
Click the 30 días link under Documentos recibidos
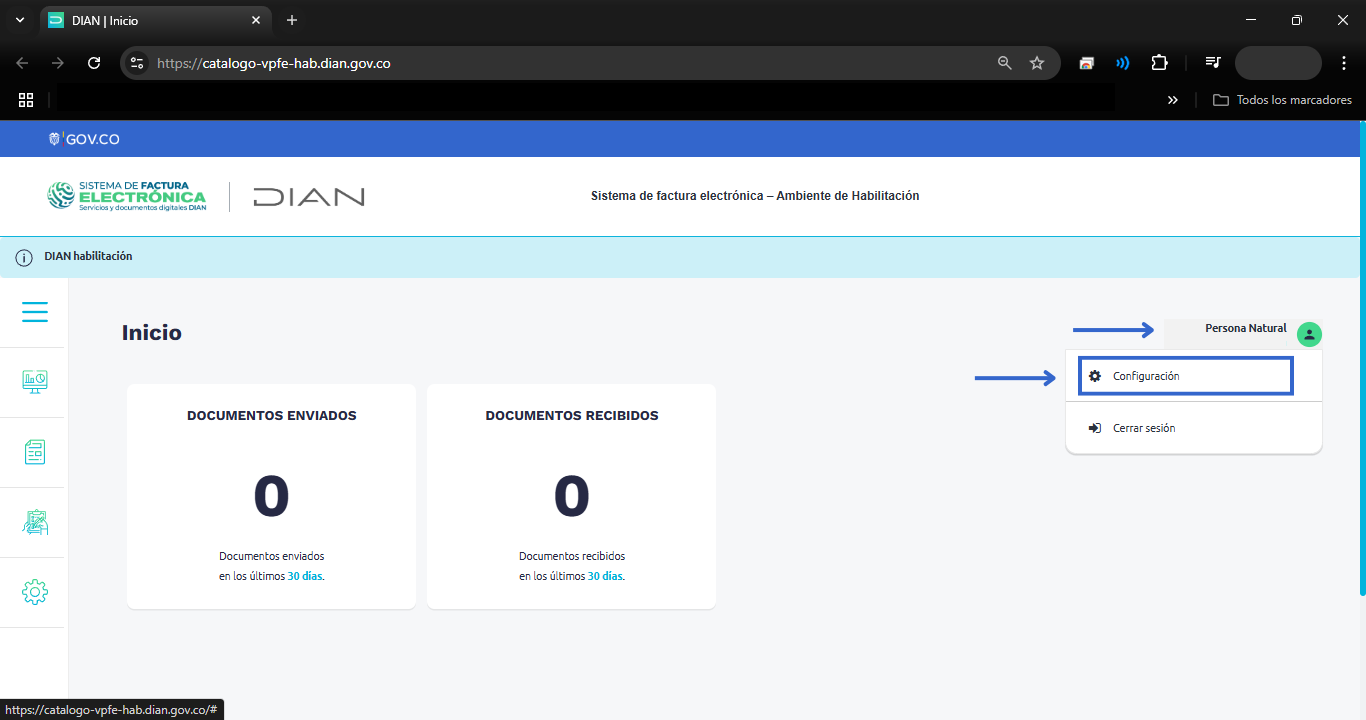tap(605, 576)
